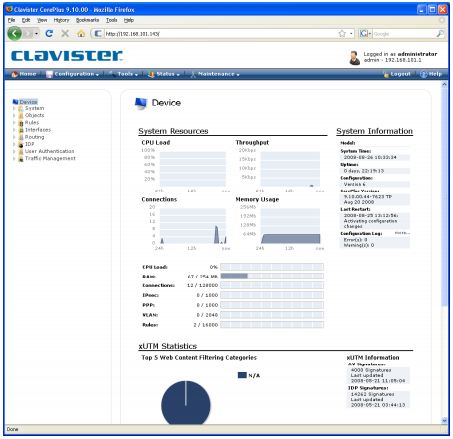Select Device in the tree
The width and height of the screenshot is (453, 439).
[28, 102]
